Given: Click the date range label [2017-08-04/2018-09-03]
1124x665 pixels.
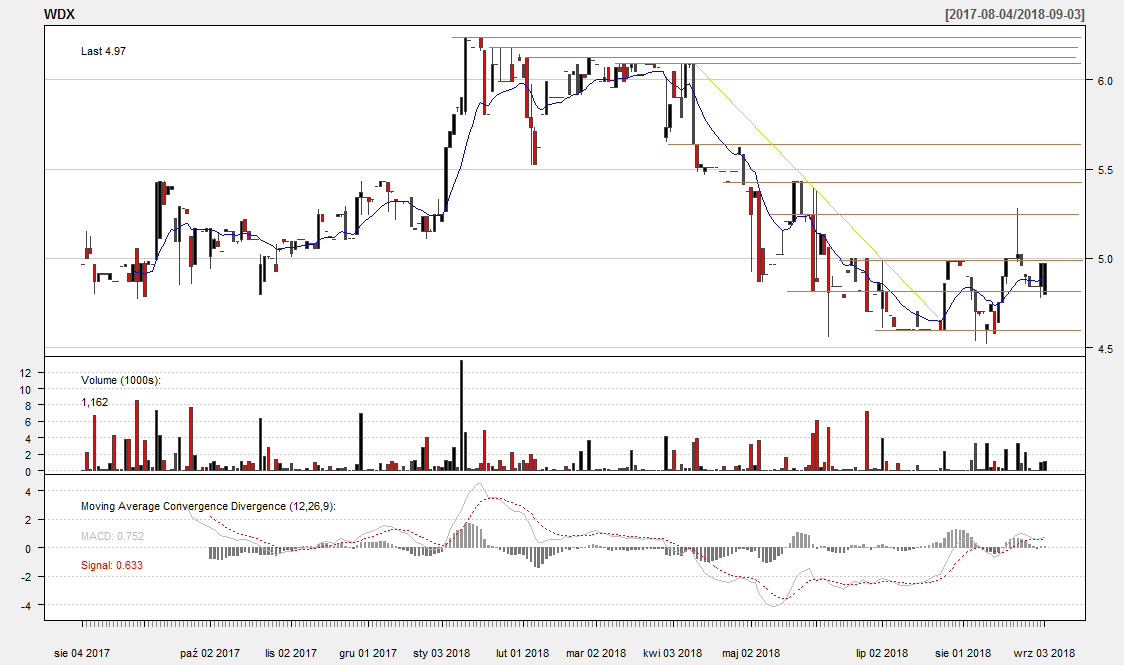Looking at the screenshot, I should point(1014,14).
